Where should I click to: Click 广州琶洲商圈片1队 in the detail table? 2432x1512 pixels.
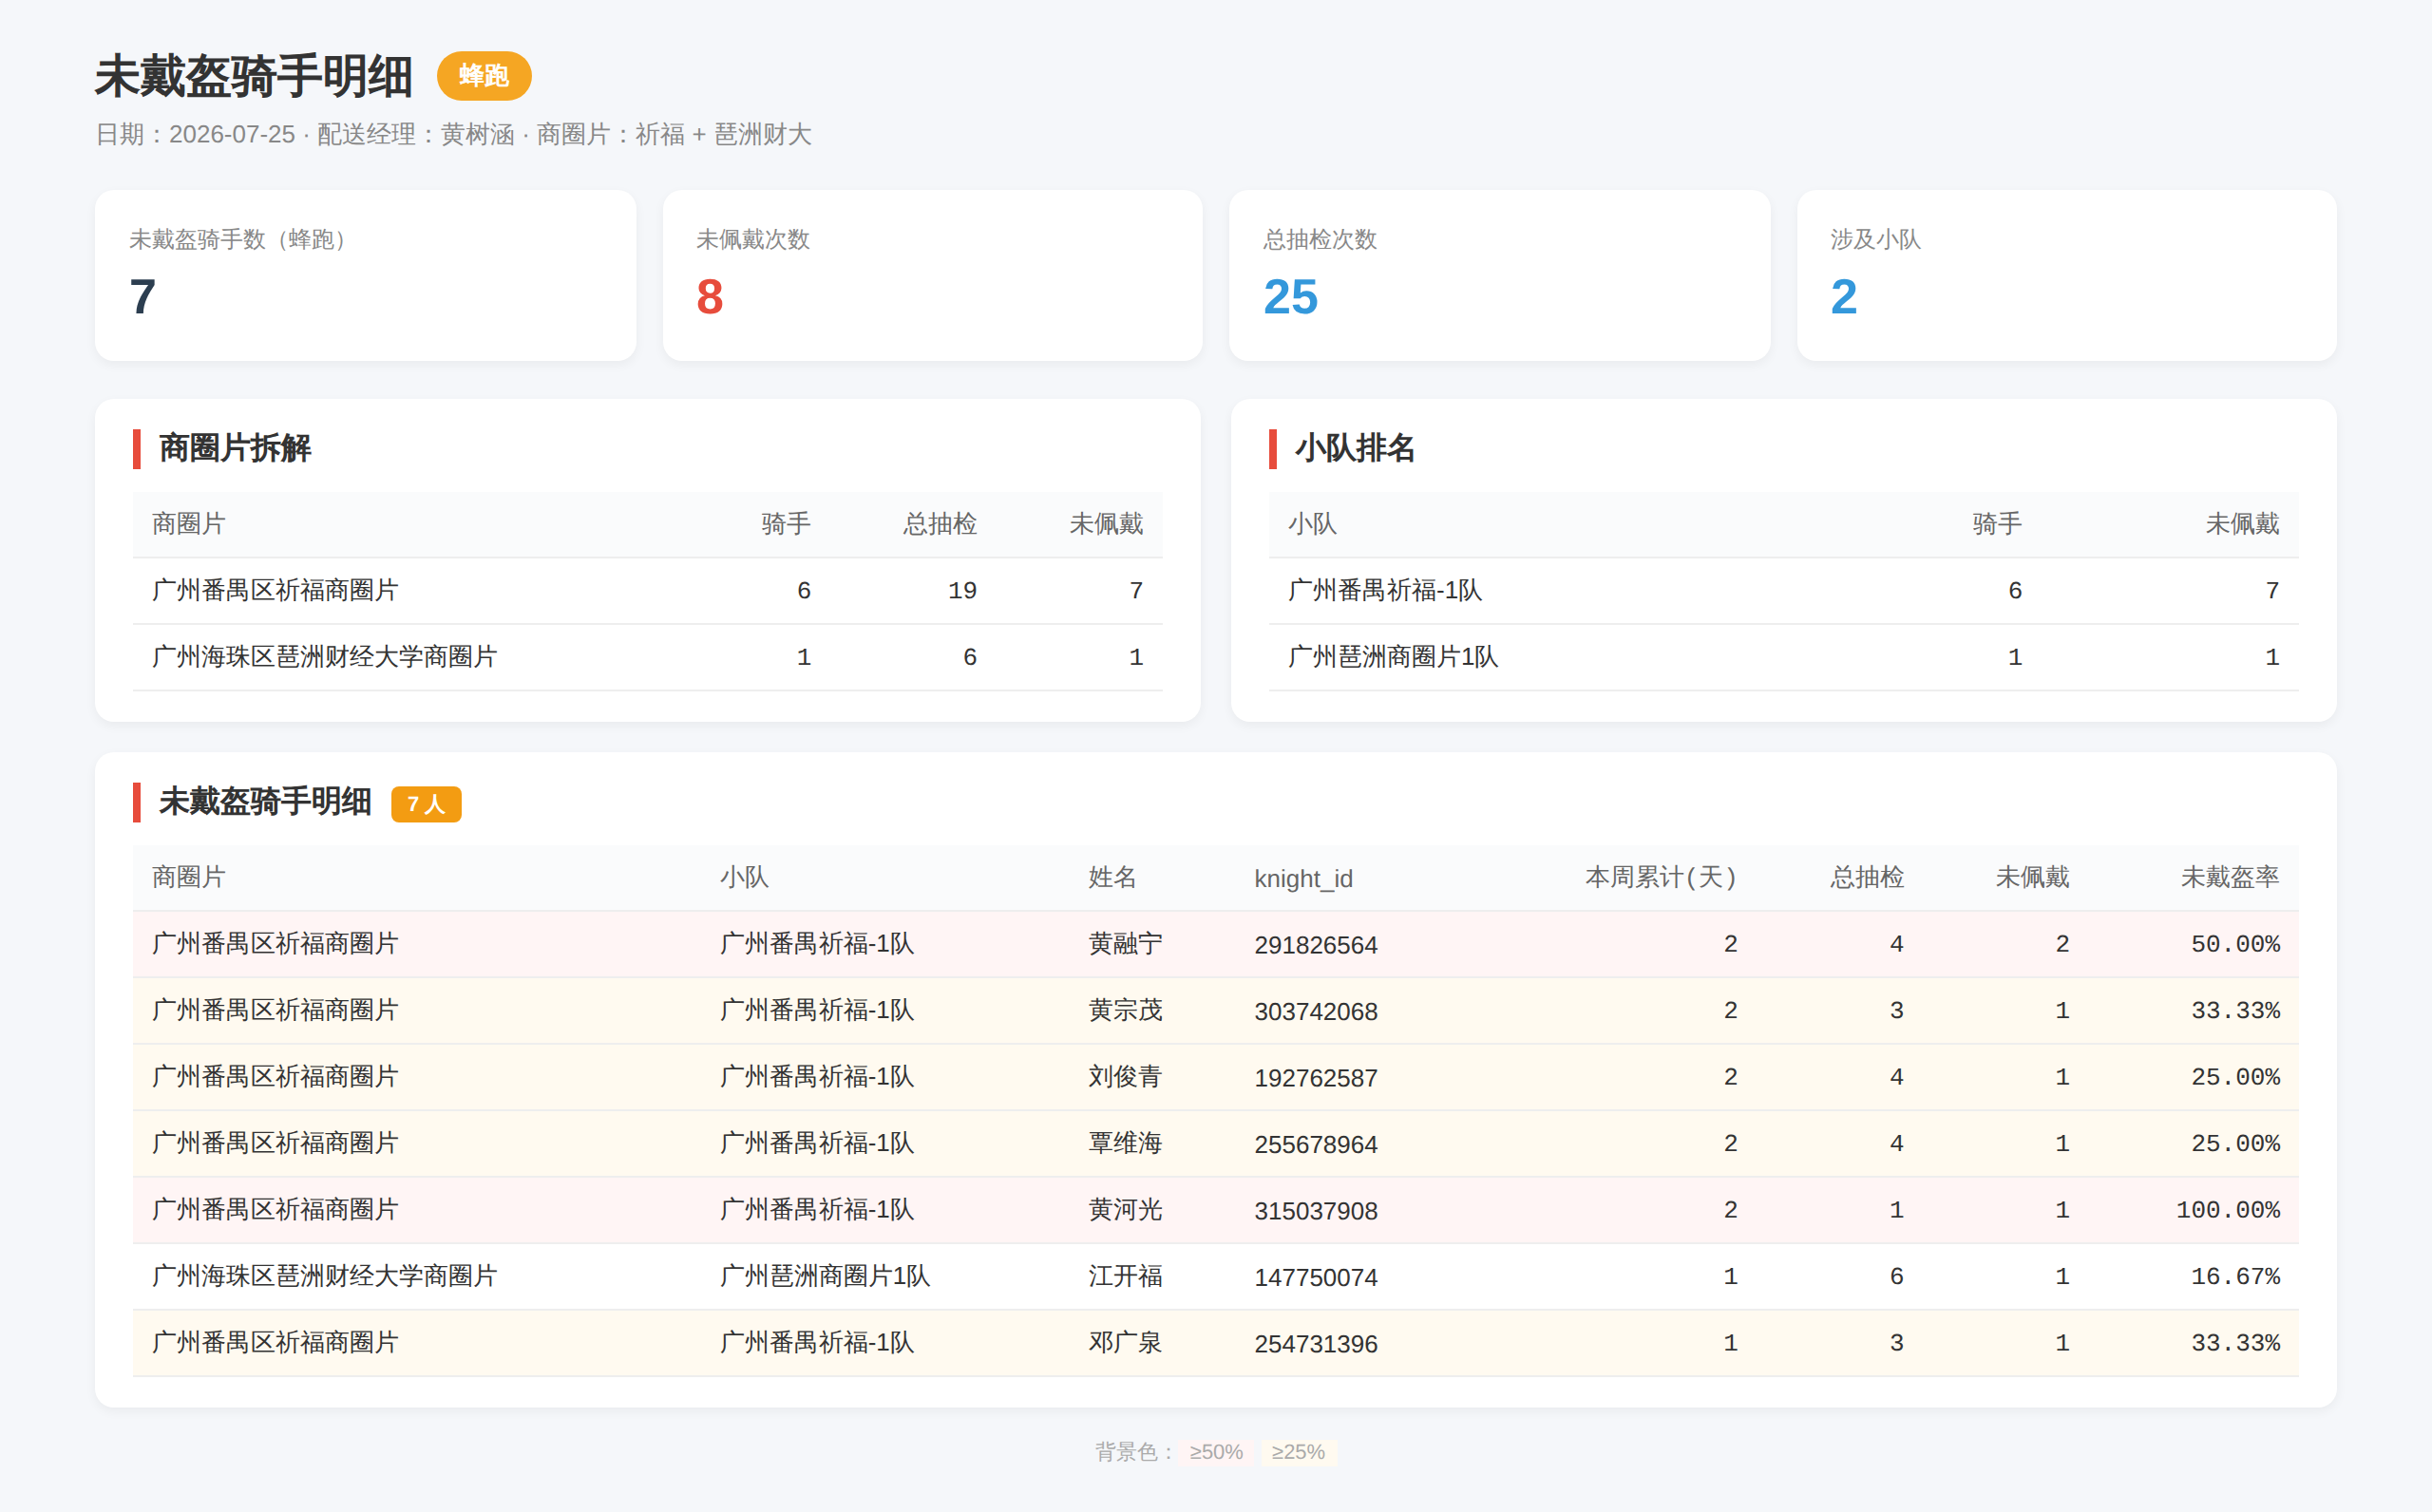(825, 1276)
